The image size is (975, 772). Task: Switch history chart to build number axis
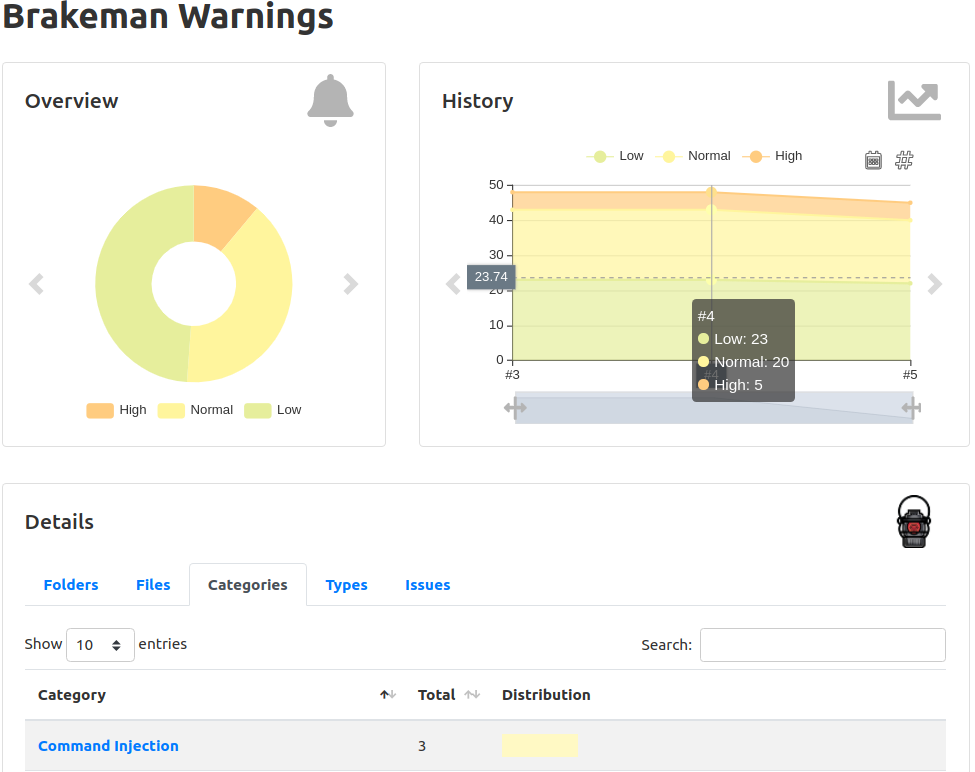coord(904,160)
